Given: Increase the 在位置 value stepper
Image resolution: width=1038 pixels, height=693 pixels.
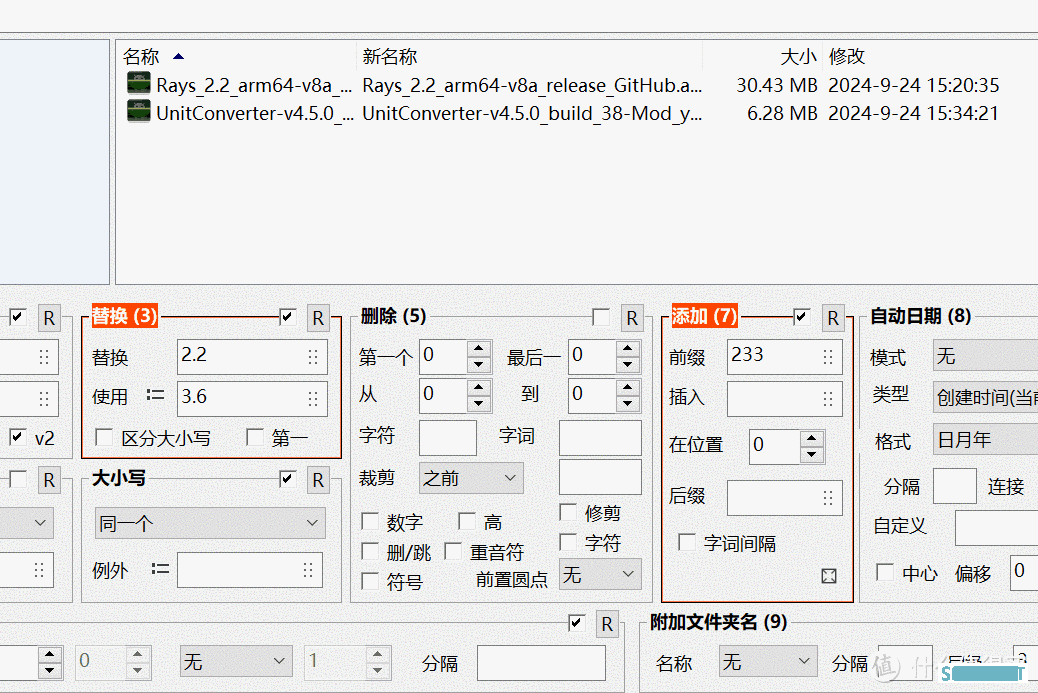Looking at the screenshot, I should click(x=812, y=439).
